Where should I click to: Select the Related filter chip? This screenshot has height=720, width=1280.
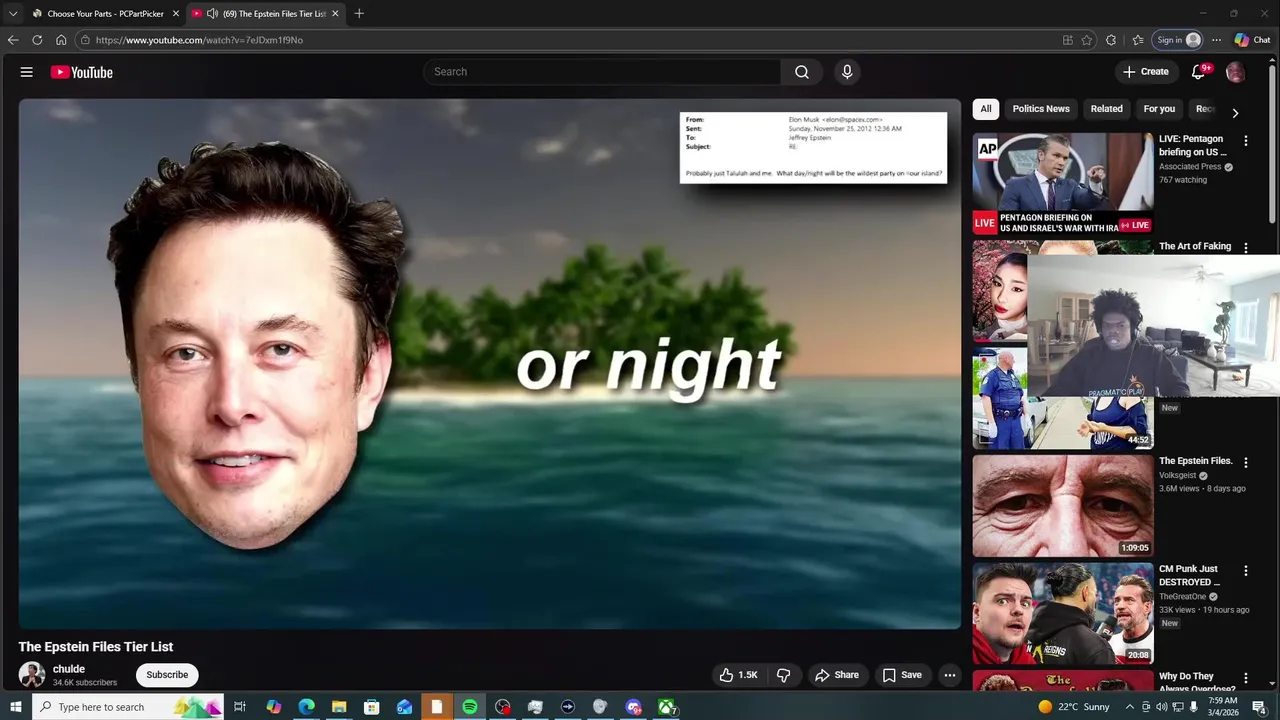[1106, 109]
